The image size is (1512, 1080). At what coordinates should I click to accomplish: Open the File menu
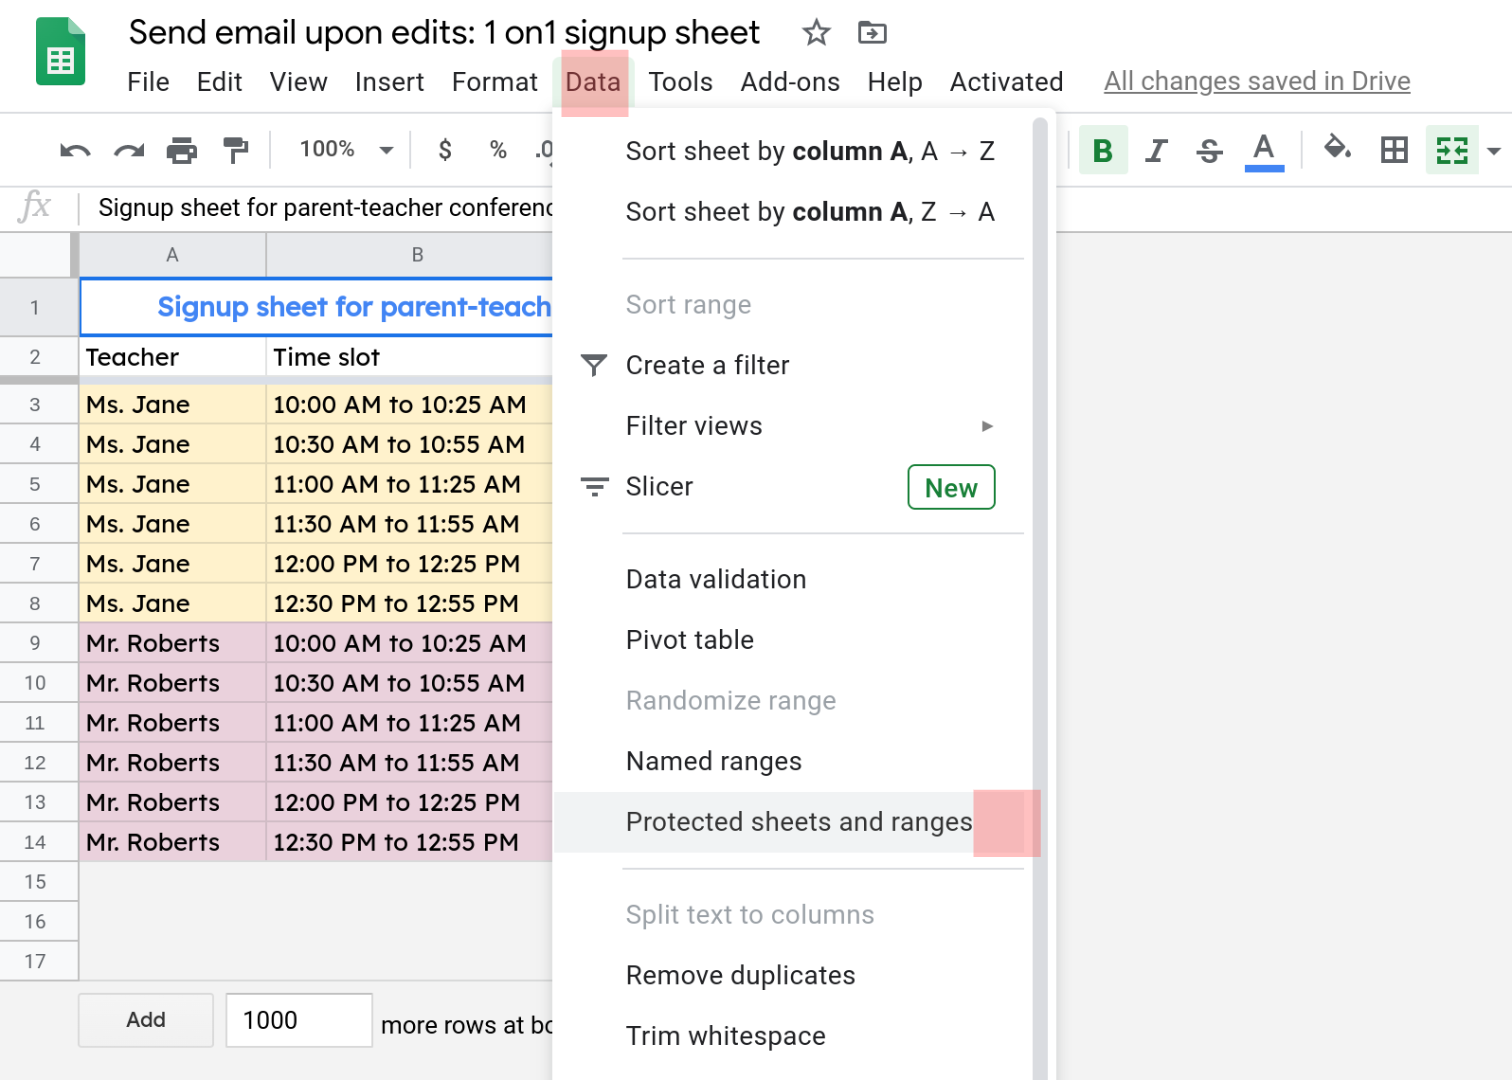148,82
